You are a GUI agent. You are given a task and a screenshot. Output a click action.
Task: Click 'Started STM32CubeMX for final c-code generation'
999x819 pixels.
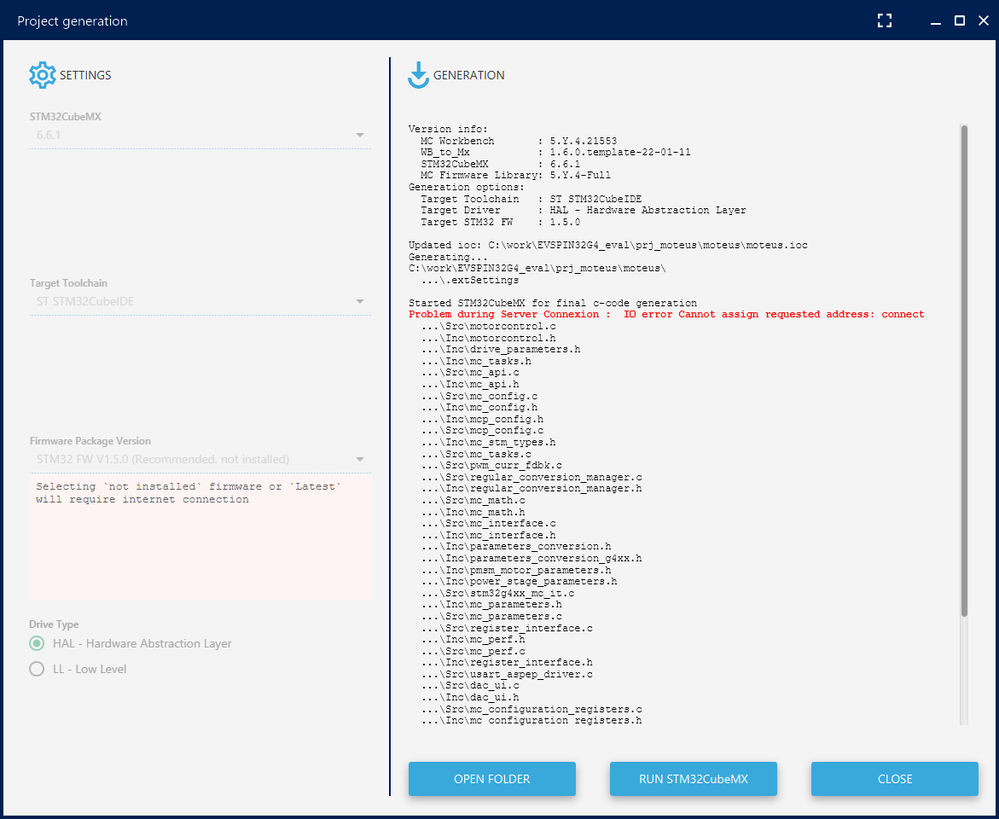pyautogui.click(x=553, y=303)
